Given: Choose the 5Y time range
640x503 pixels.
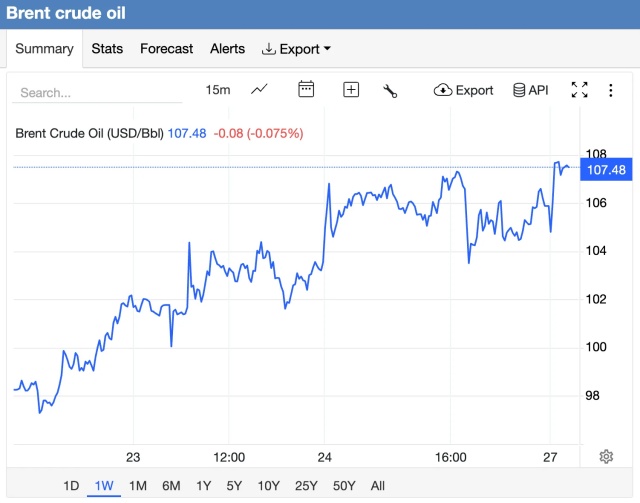Looking at the screenshot, I should 234,486.
